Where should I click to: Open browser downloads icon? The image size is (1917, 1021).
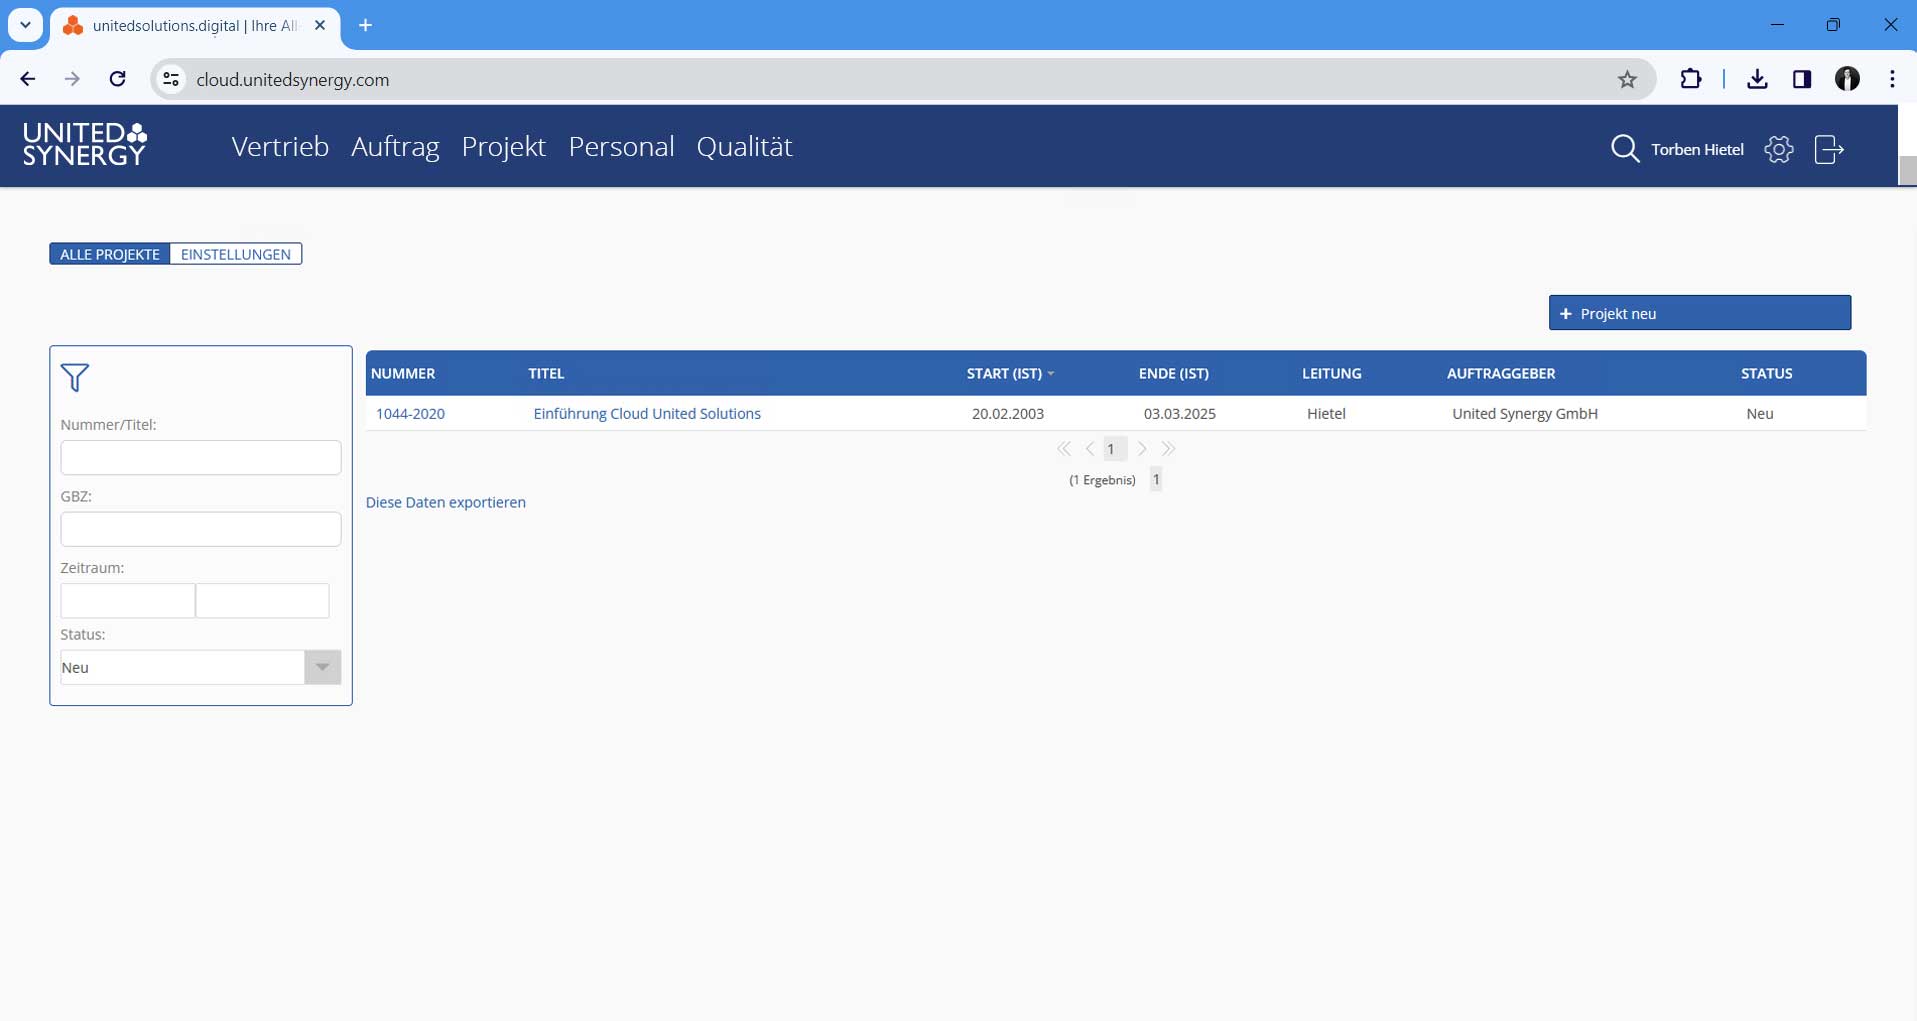(x=1757, y=79)
